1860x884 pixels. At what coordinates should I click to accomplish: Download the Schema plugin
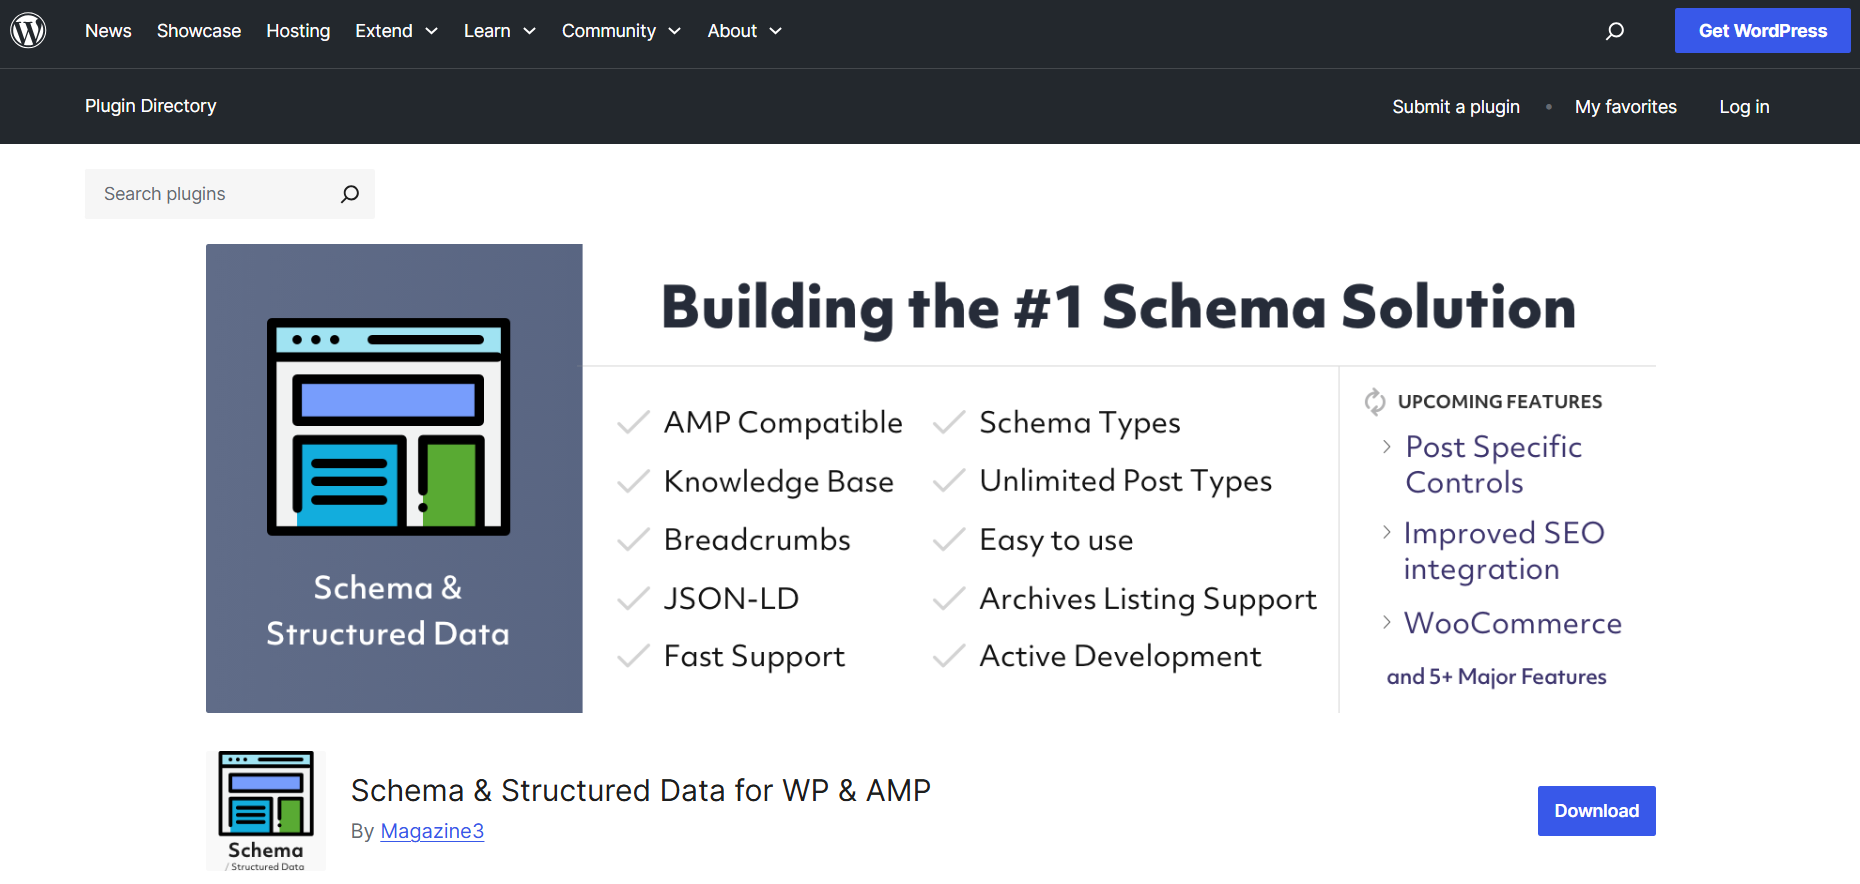click(1596, 811)
